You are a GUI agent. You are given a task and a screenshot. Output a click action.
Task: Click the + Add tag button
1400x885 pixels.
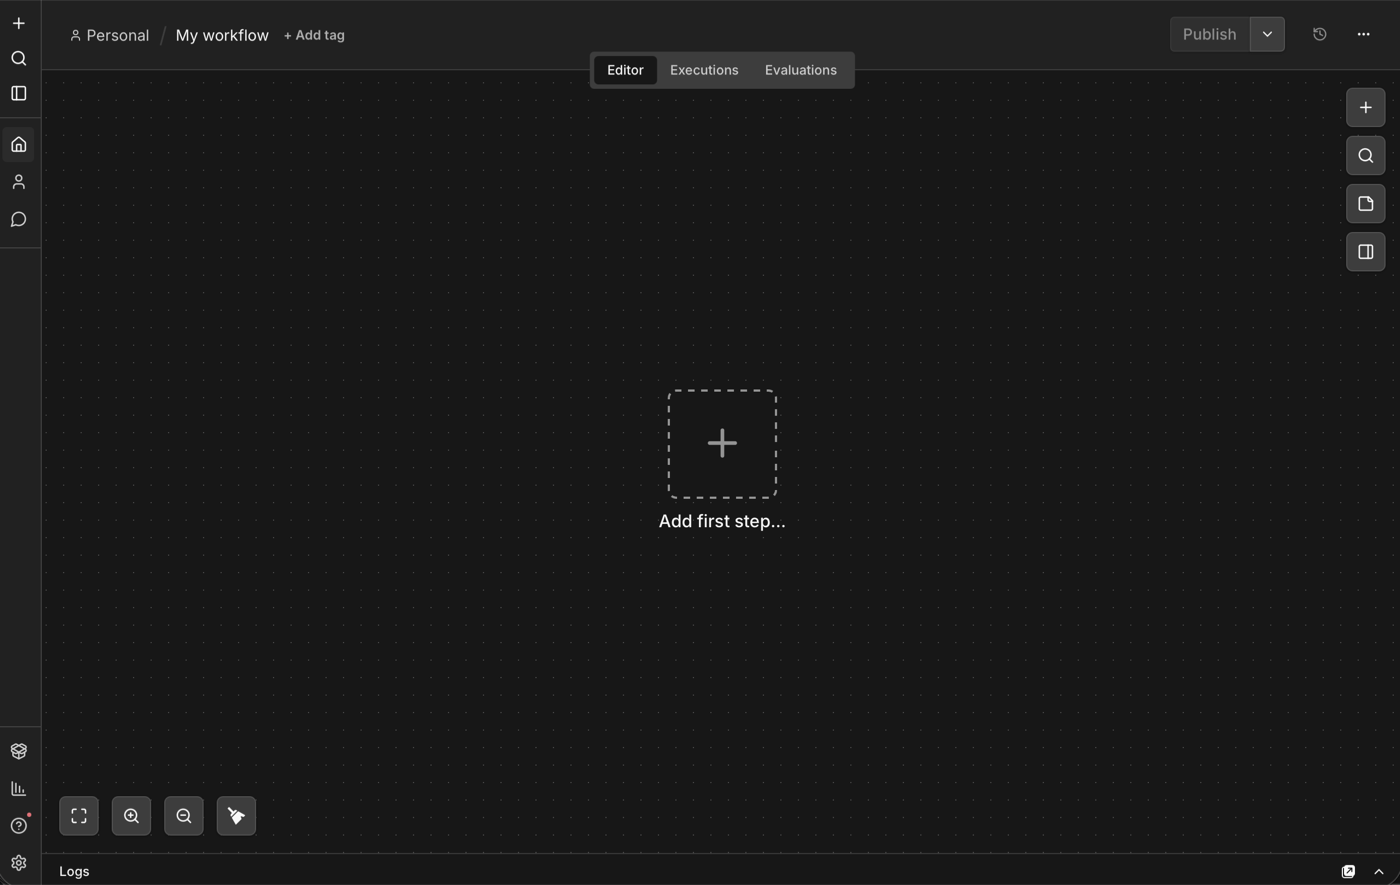point(314,35)
